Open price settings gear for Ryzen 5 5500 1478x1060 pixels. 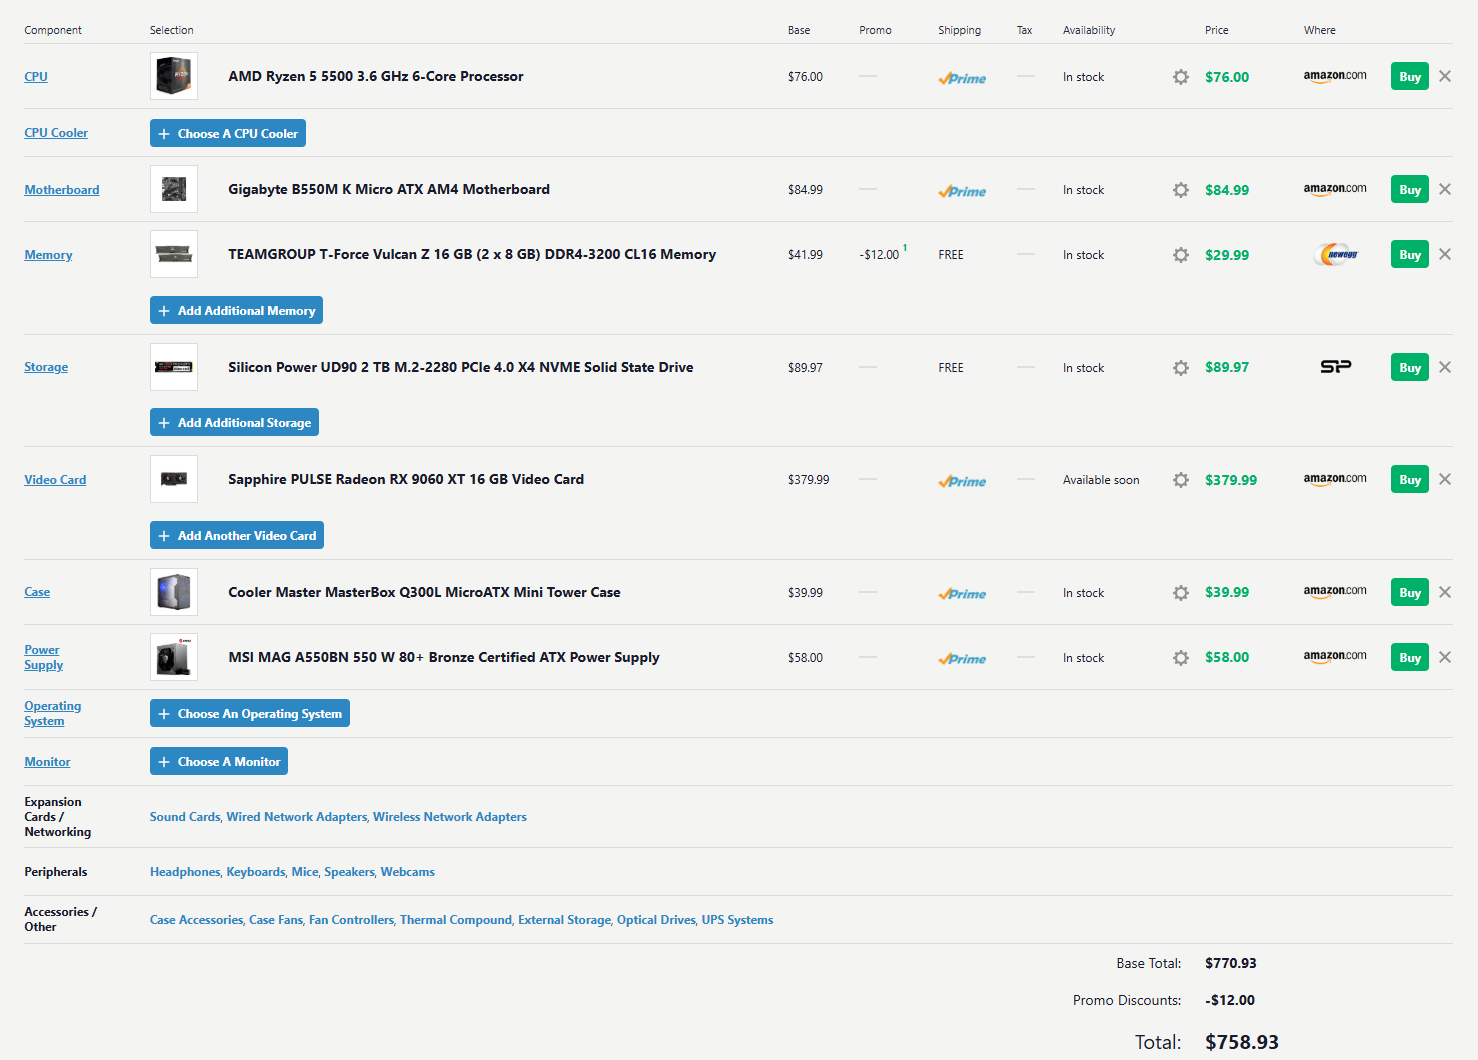1181,77
